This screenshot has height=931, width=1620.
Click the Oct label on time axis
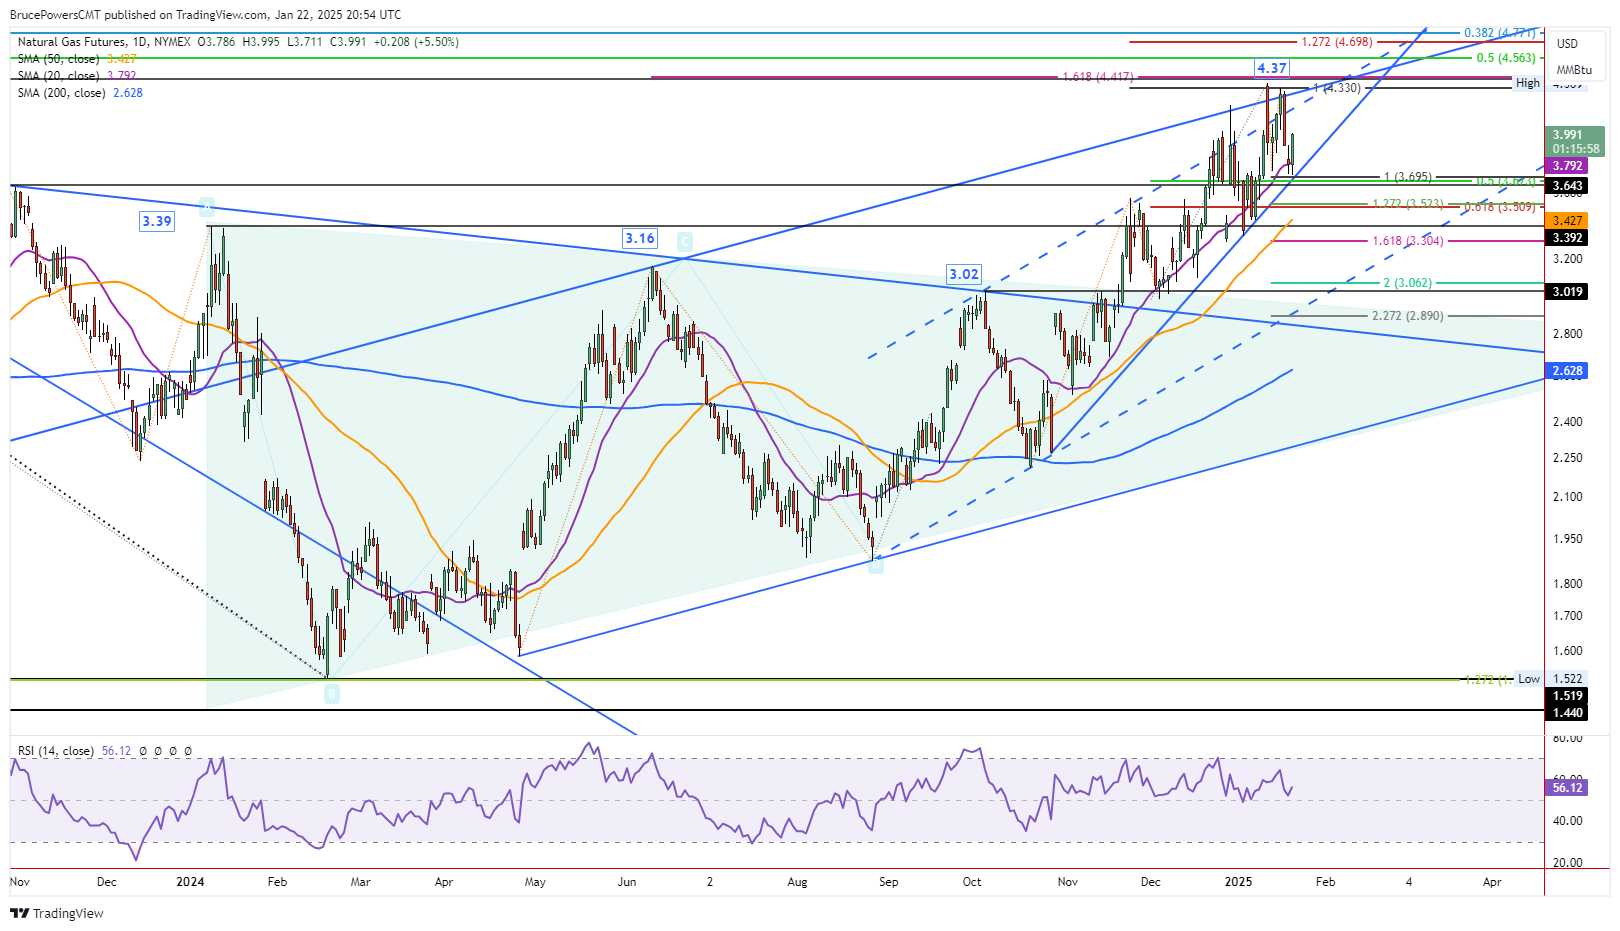click(972, 882)
